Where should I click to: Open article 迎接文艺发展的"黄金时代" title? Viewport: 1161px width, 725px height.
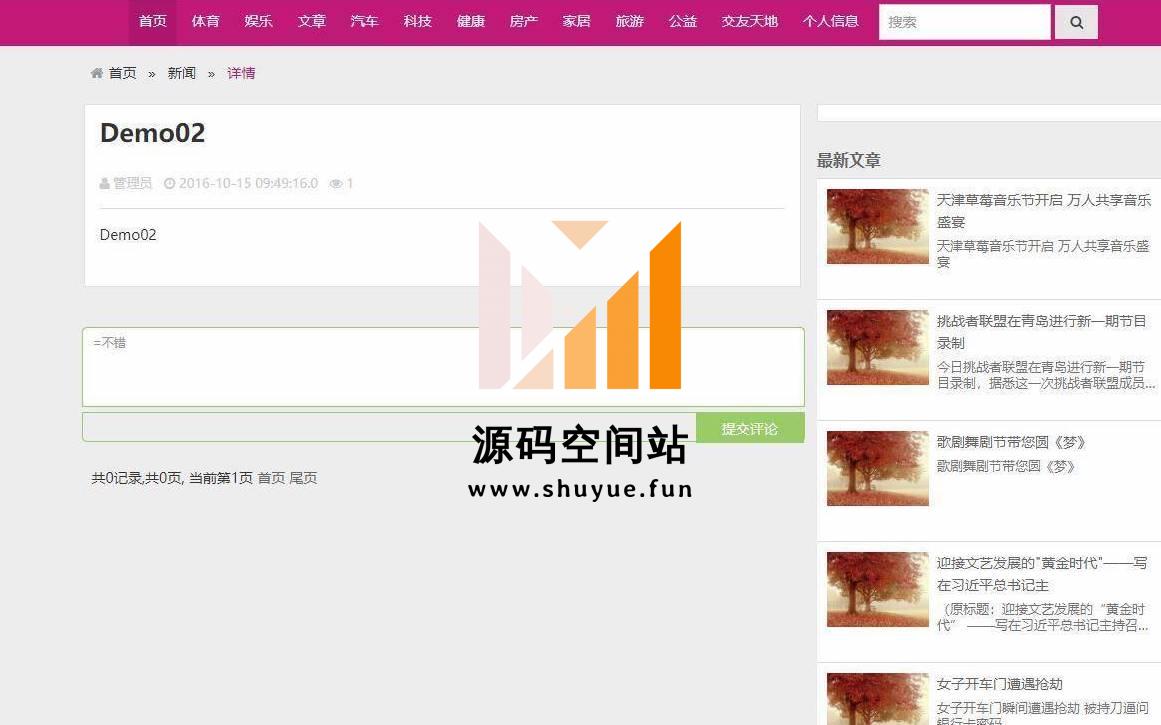[1041, 573]
